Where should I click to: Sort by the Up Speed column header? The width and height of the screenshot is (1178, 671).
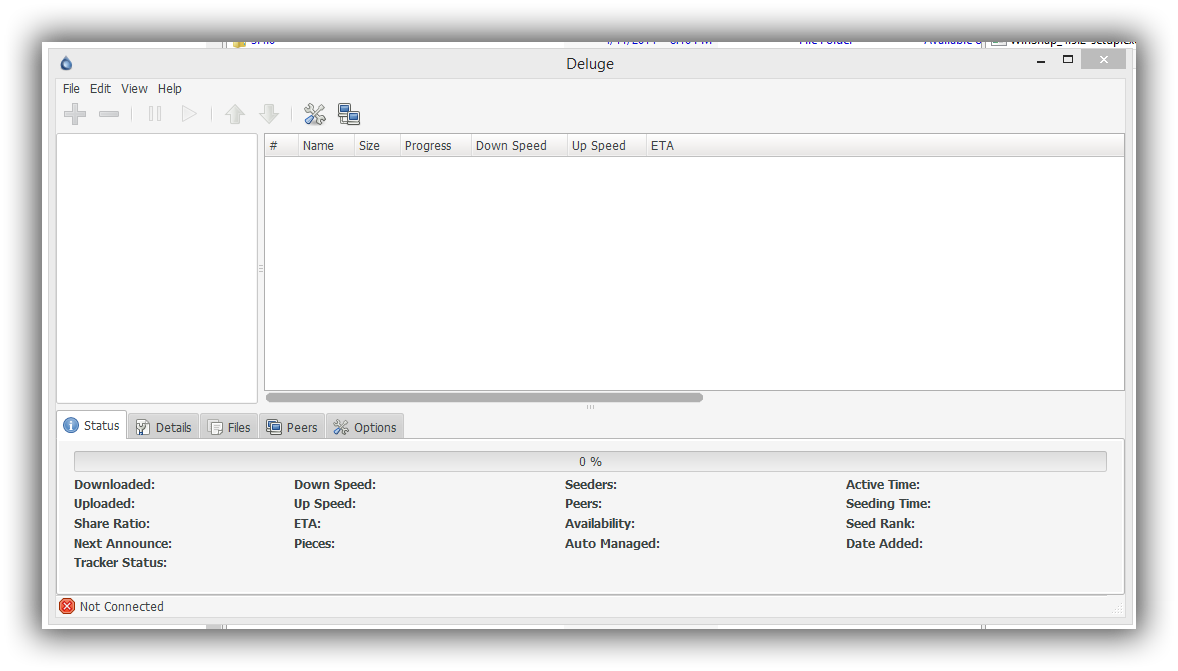click(607, 146)
